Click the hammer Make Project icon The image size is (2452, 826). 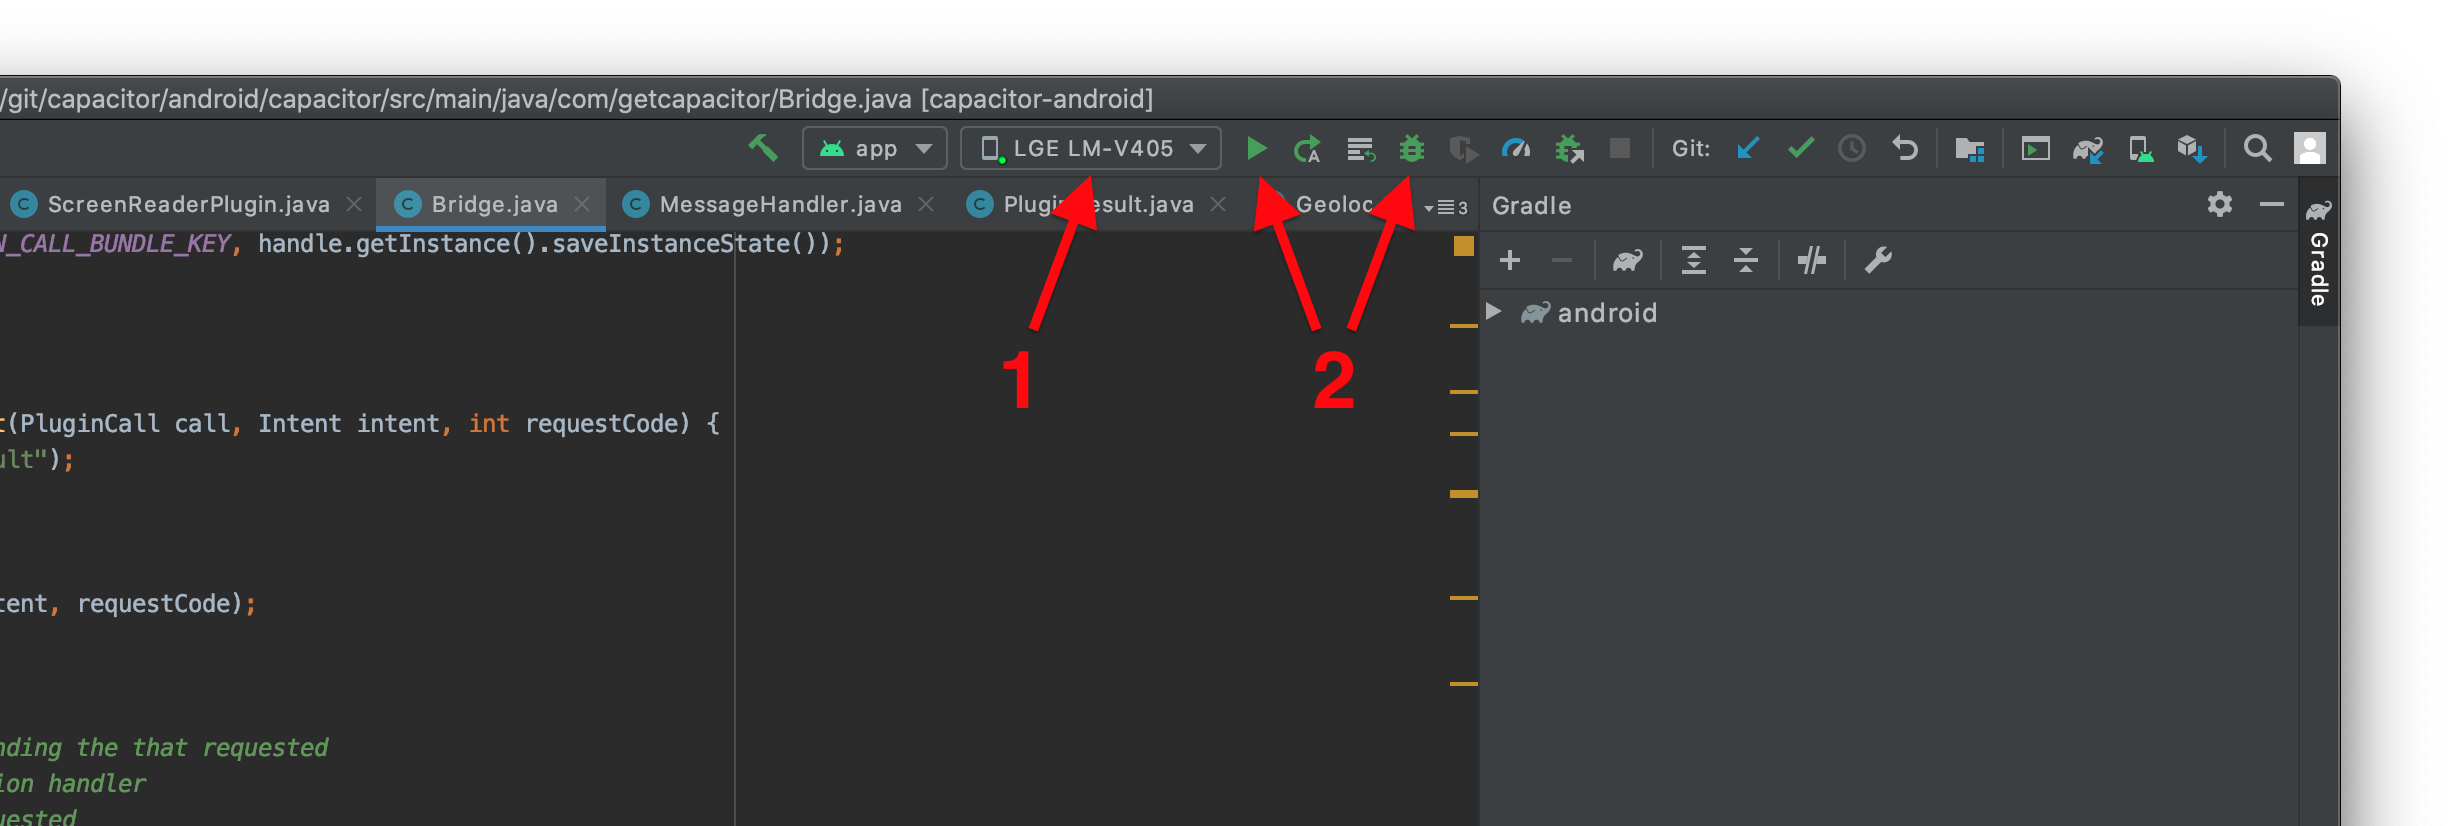click(763, 148)
